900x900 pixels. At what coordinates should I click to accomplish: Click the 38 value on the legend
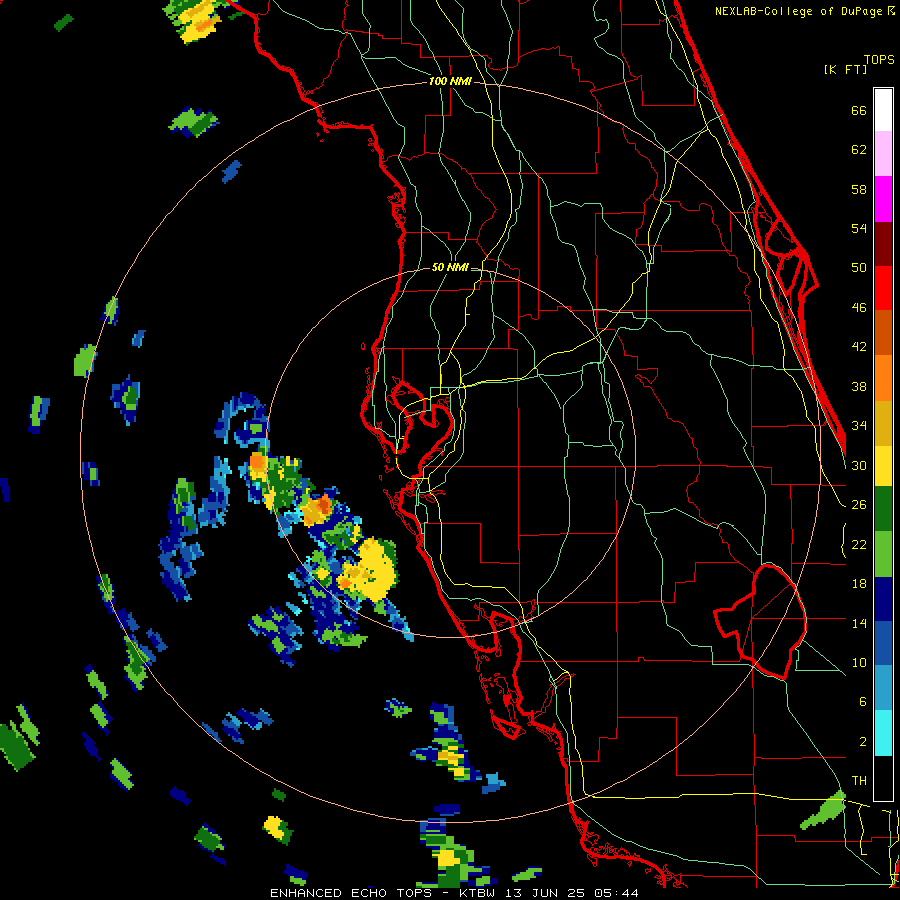(859, 386)
